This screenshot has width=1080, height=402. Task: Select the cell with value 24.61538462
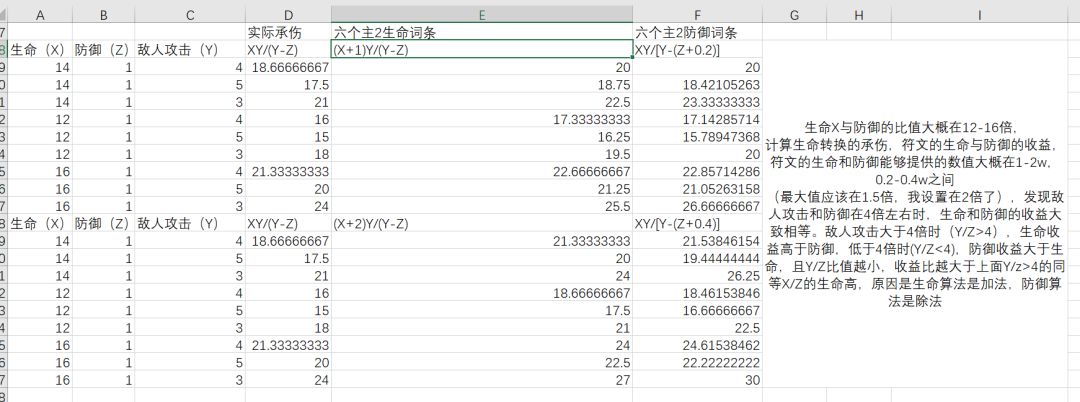697,346
